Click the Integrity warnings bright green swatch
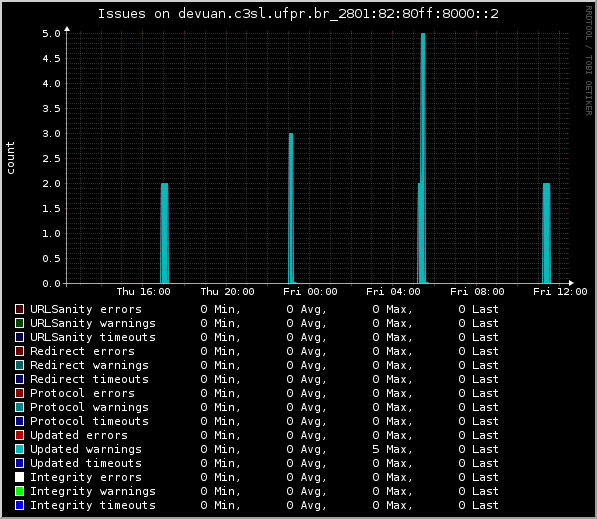 click(19, 491)
